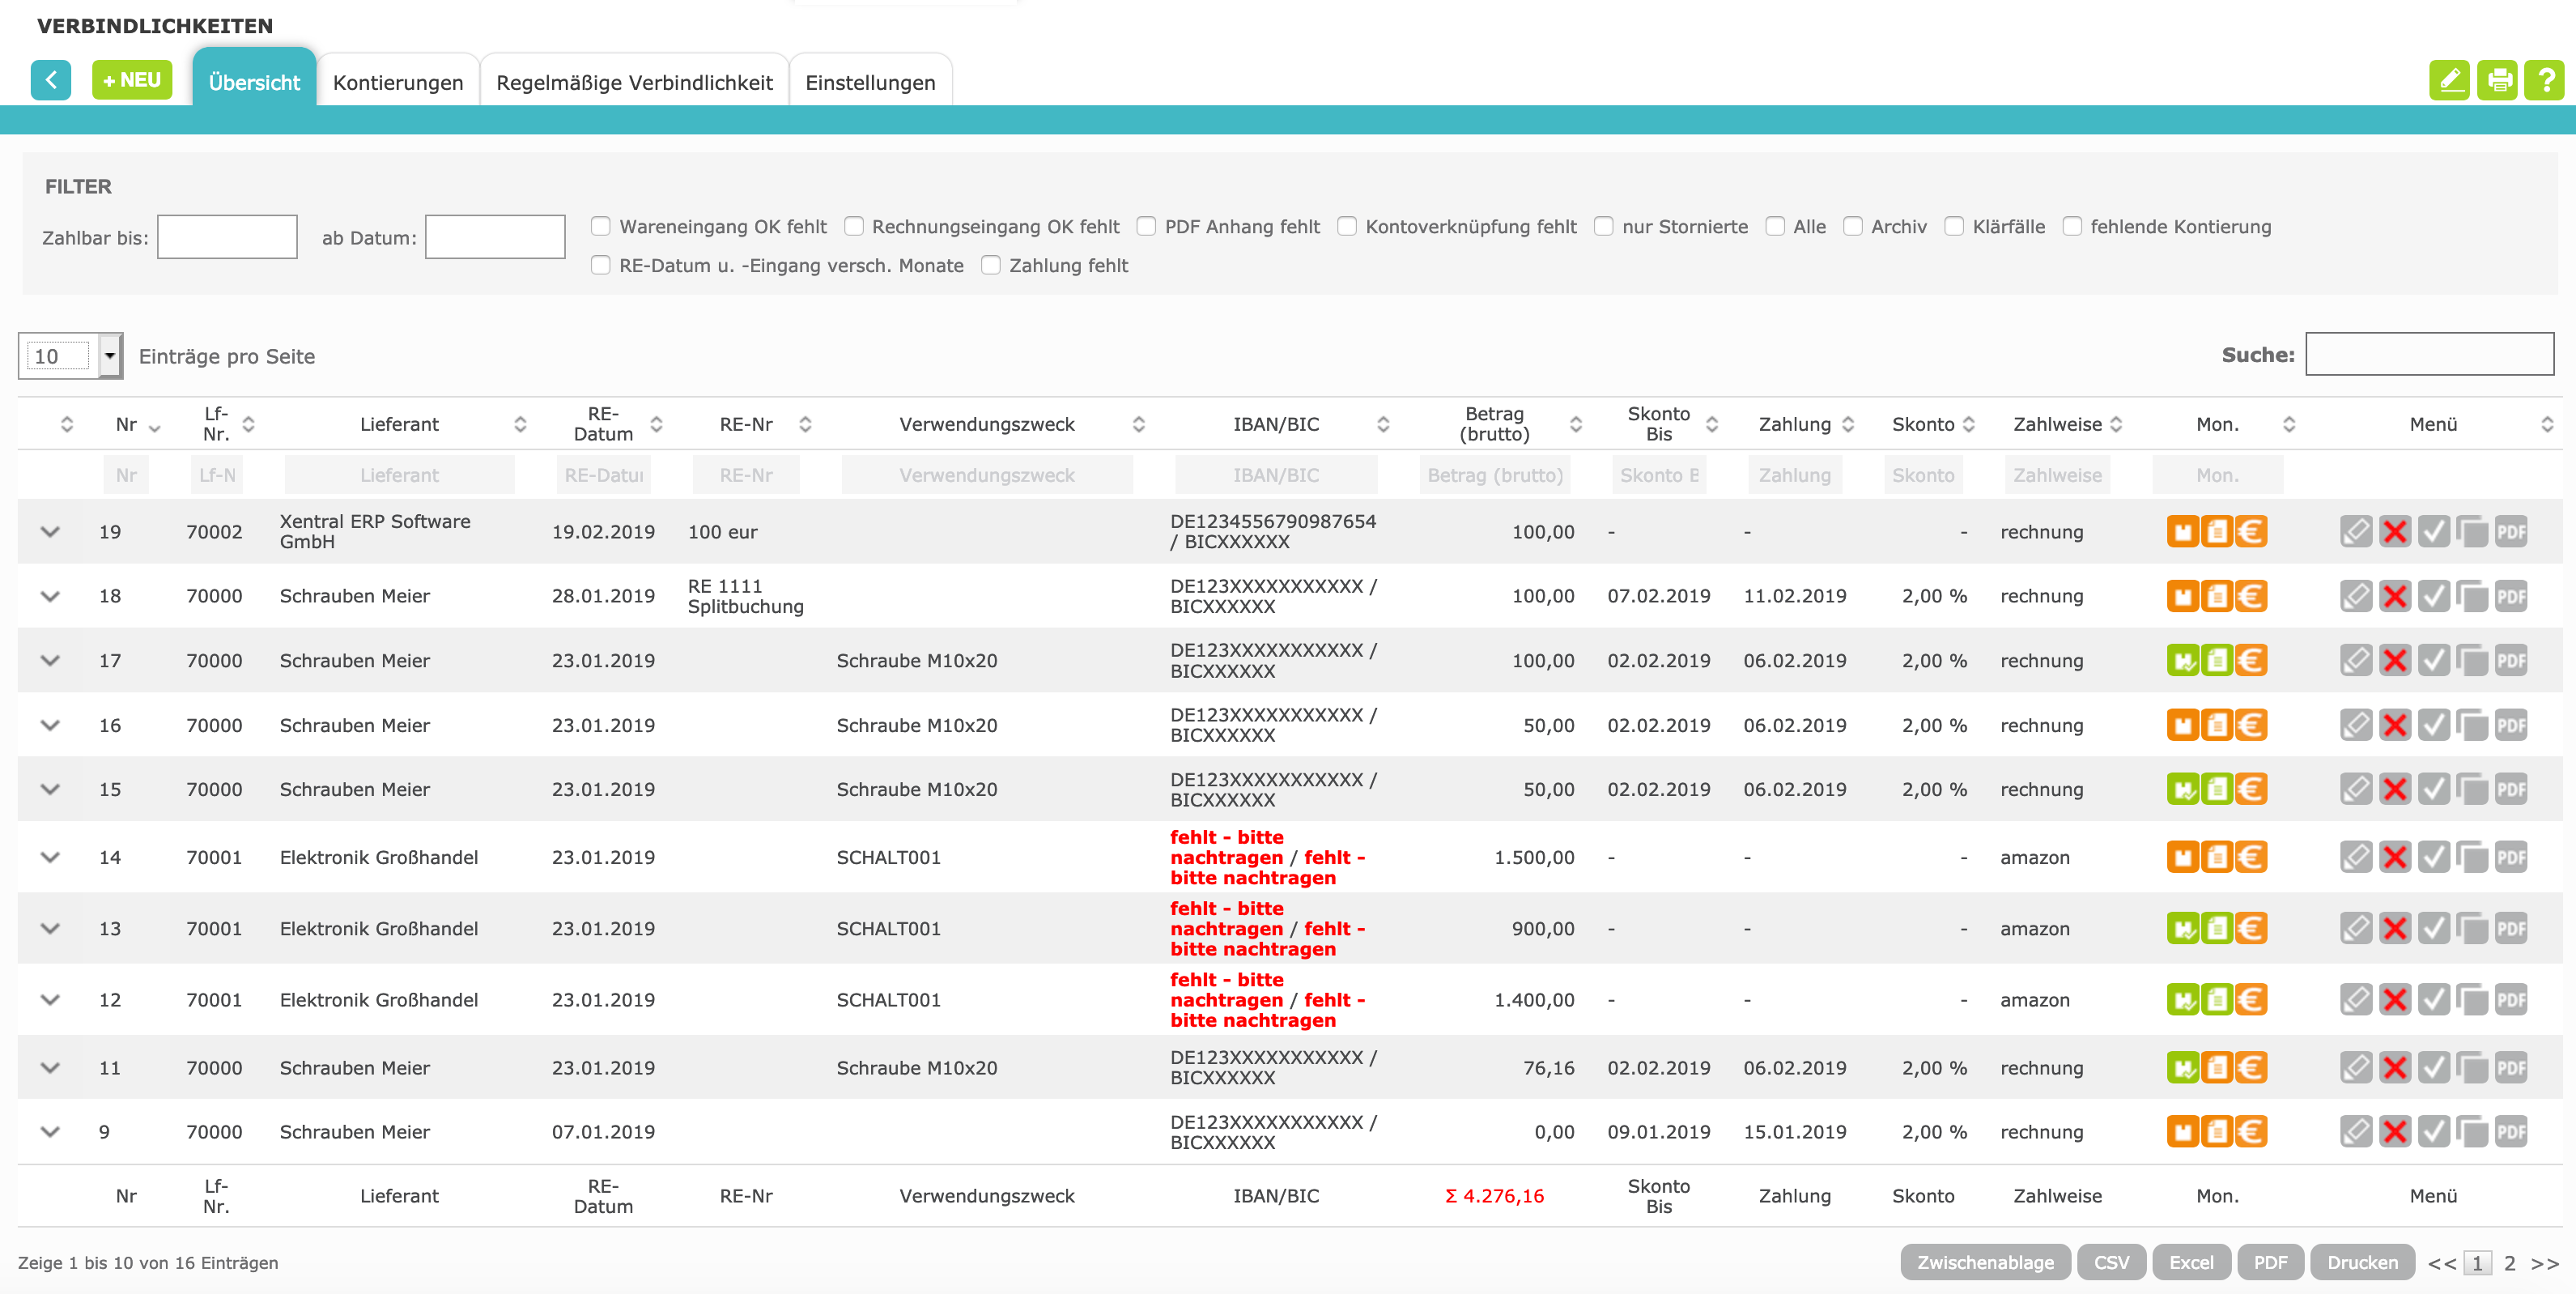The image size is (2576, 1294).
Task: Click the checkmark approve icon for entry 17
Action: (x=2433, y=660)
